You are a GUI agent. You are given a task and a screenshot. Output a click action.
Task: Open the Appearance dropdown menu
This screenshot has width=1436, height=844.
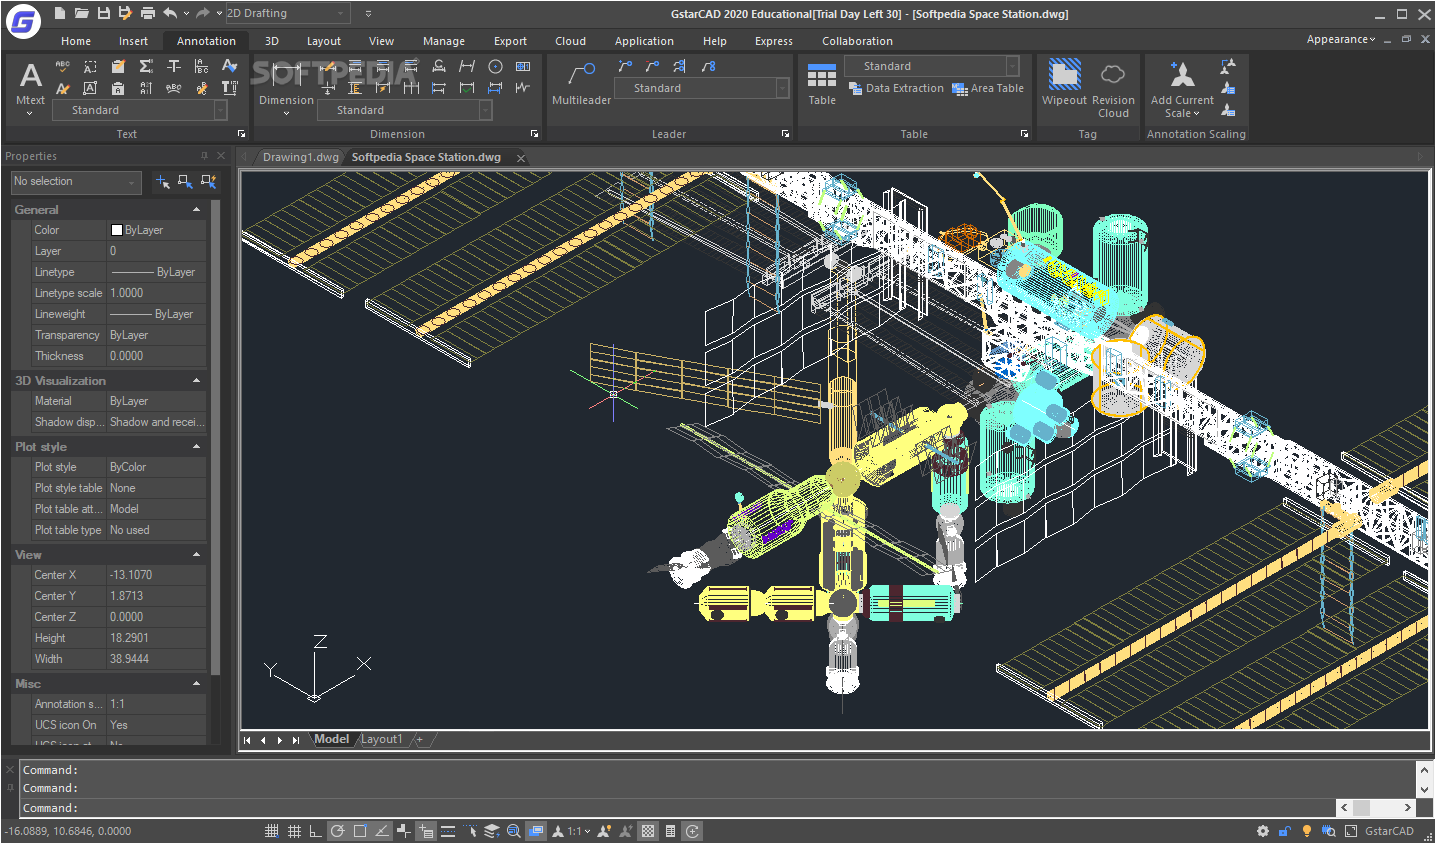click(1341, 39)
